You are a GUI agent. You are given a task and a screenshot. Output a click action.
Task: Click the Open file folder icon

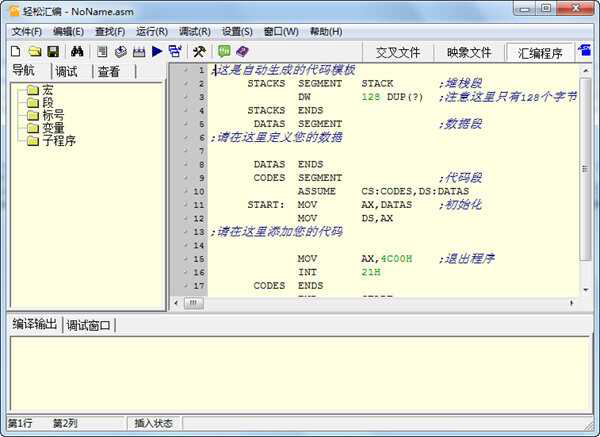34,51
